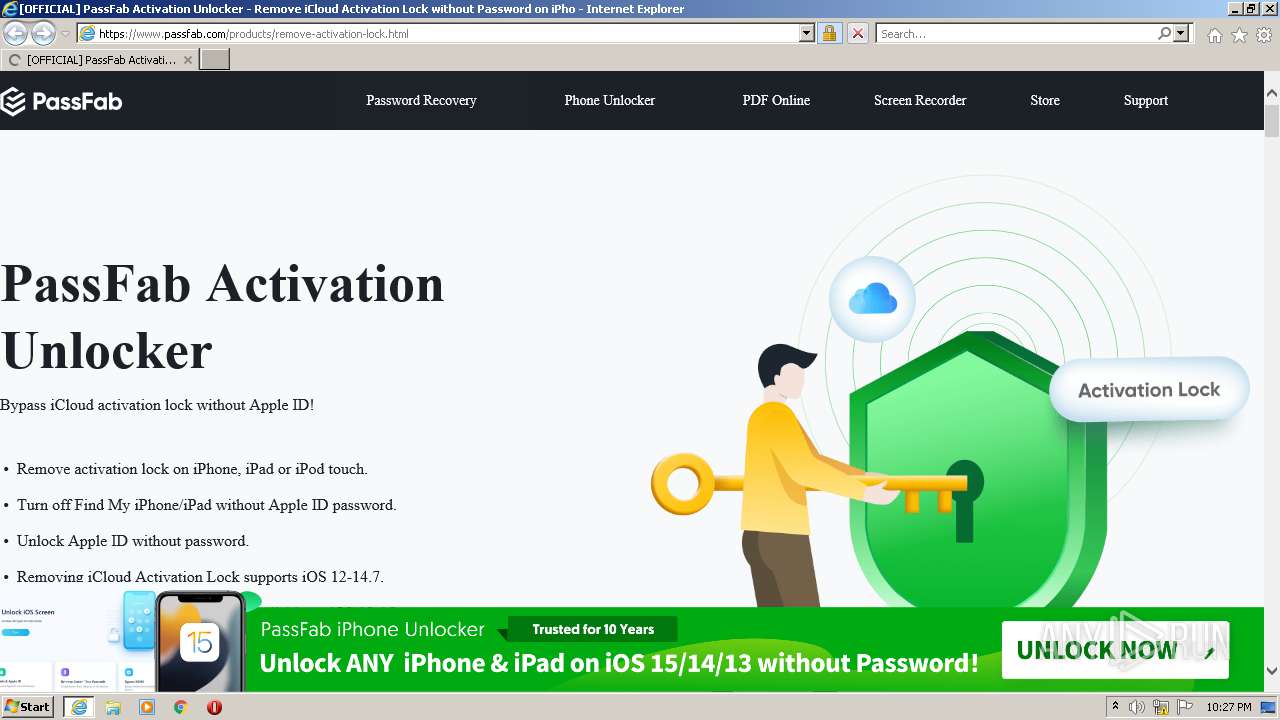Screen dimensions: 1280x720
Task: Open the Chrome taskbar icon
Action: [181, 707]
